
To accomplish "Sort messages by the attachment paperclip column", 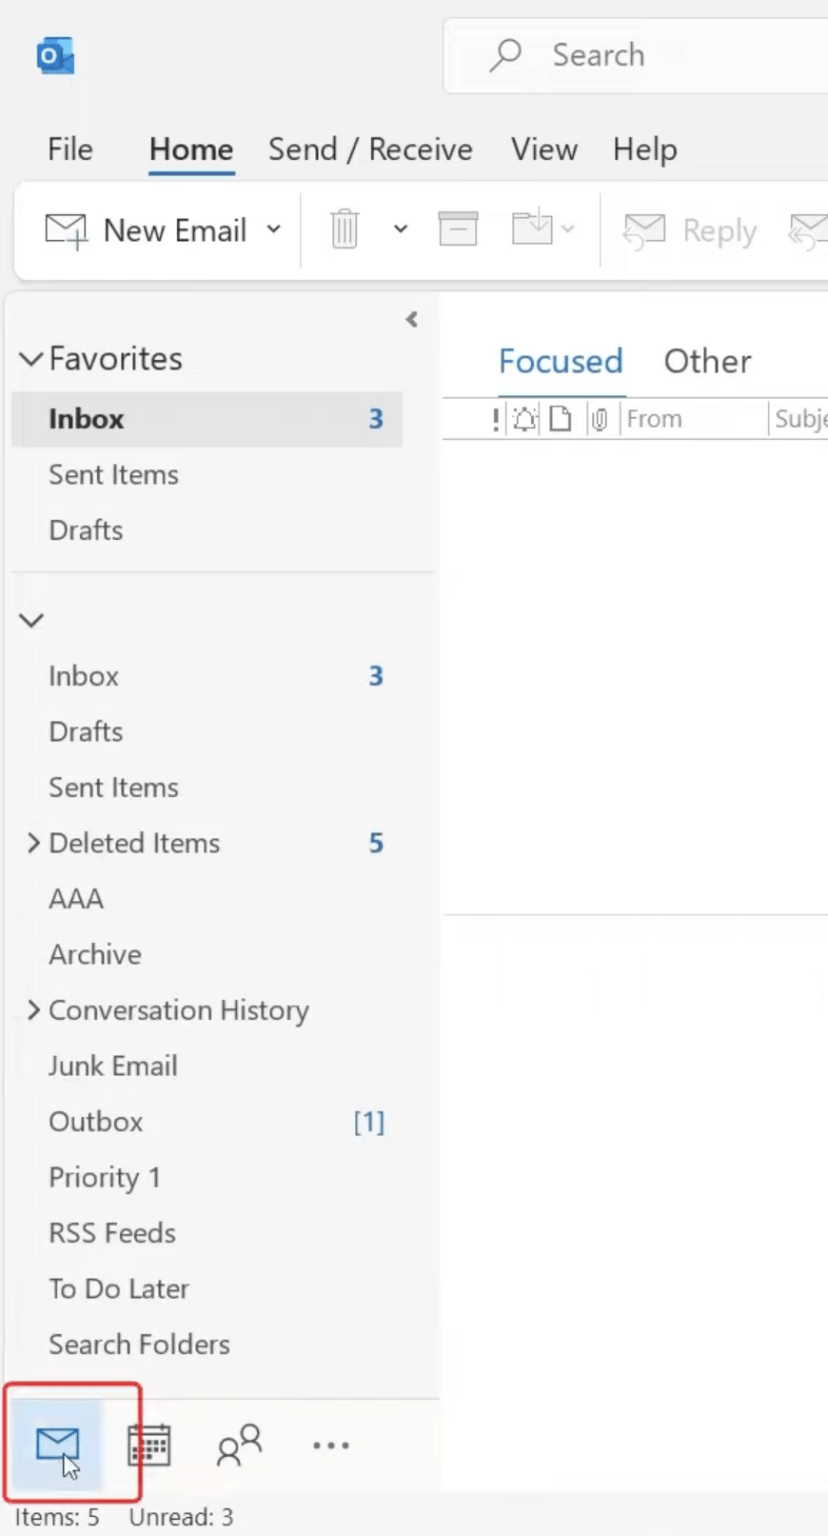I will [598, 419].
